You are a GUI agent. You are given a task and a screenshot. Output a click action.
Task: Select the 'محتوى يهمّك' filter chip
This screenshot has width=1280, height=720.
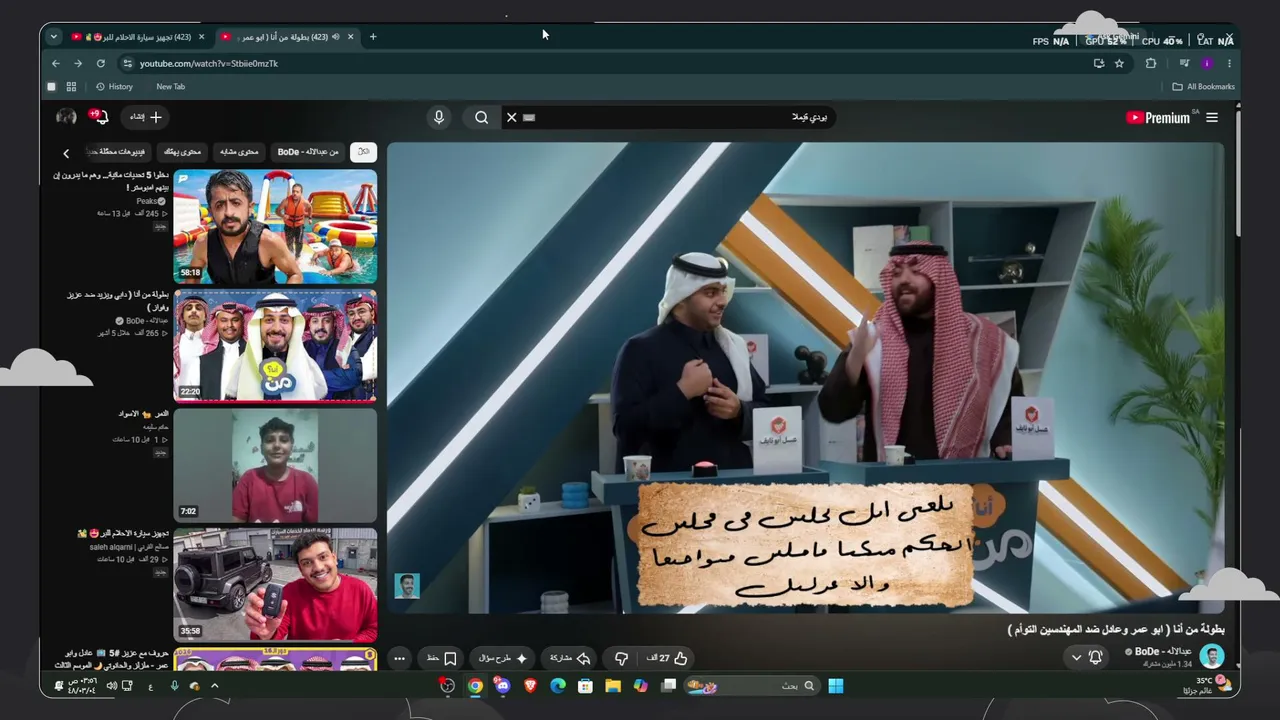(x=182, y=151)
